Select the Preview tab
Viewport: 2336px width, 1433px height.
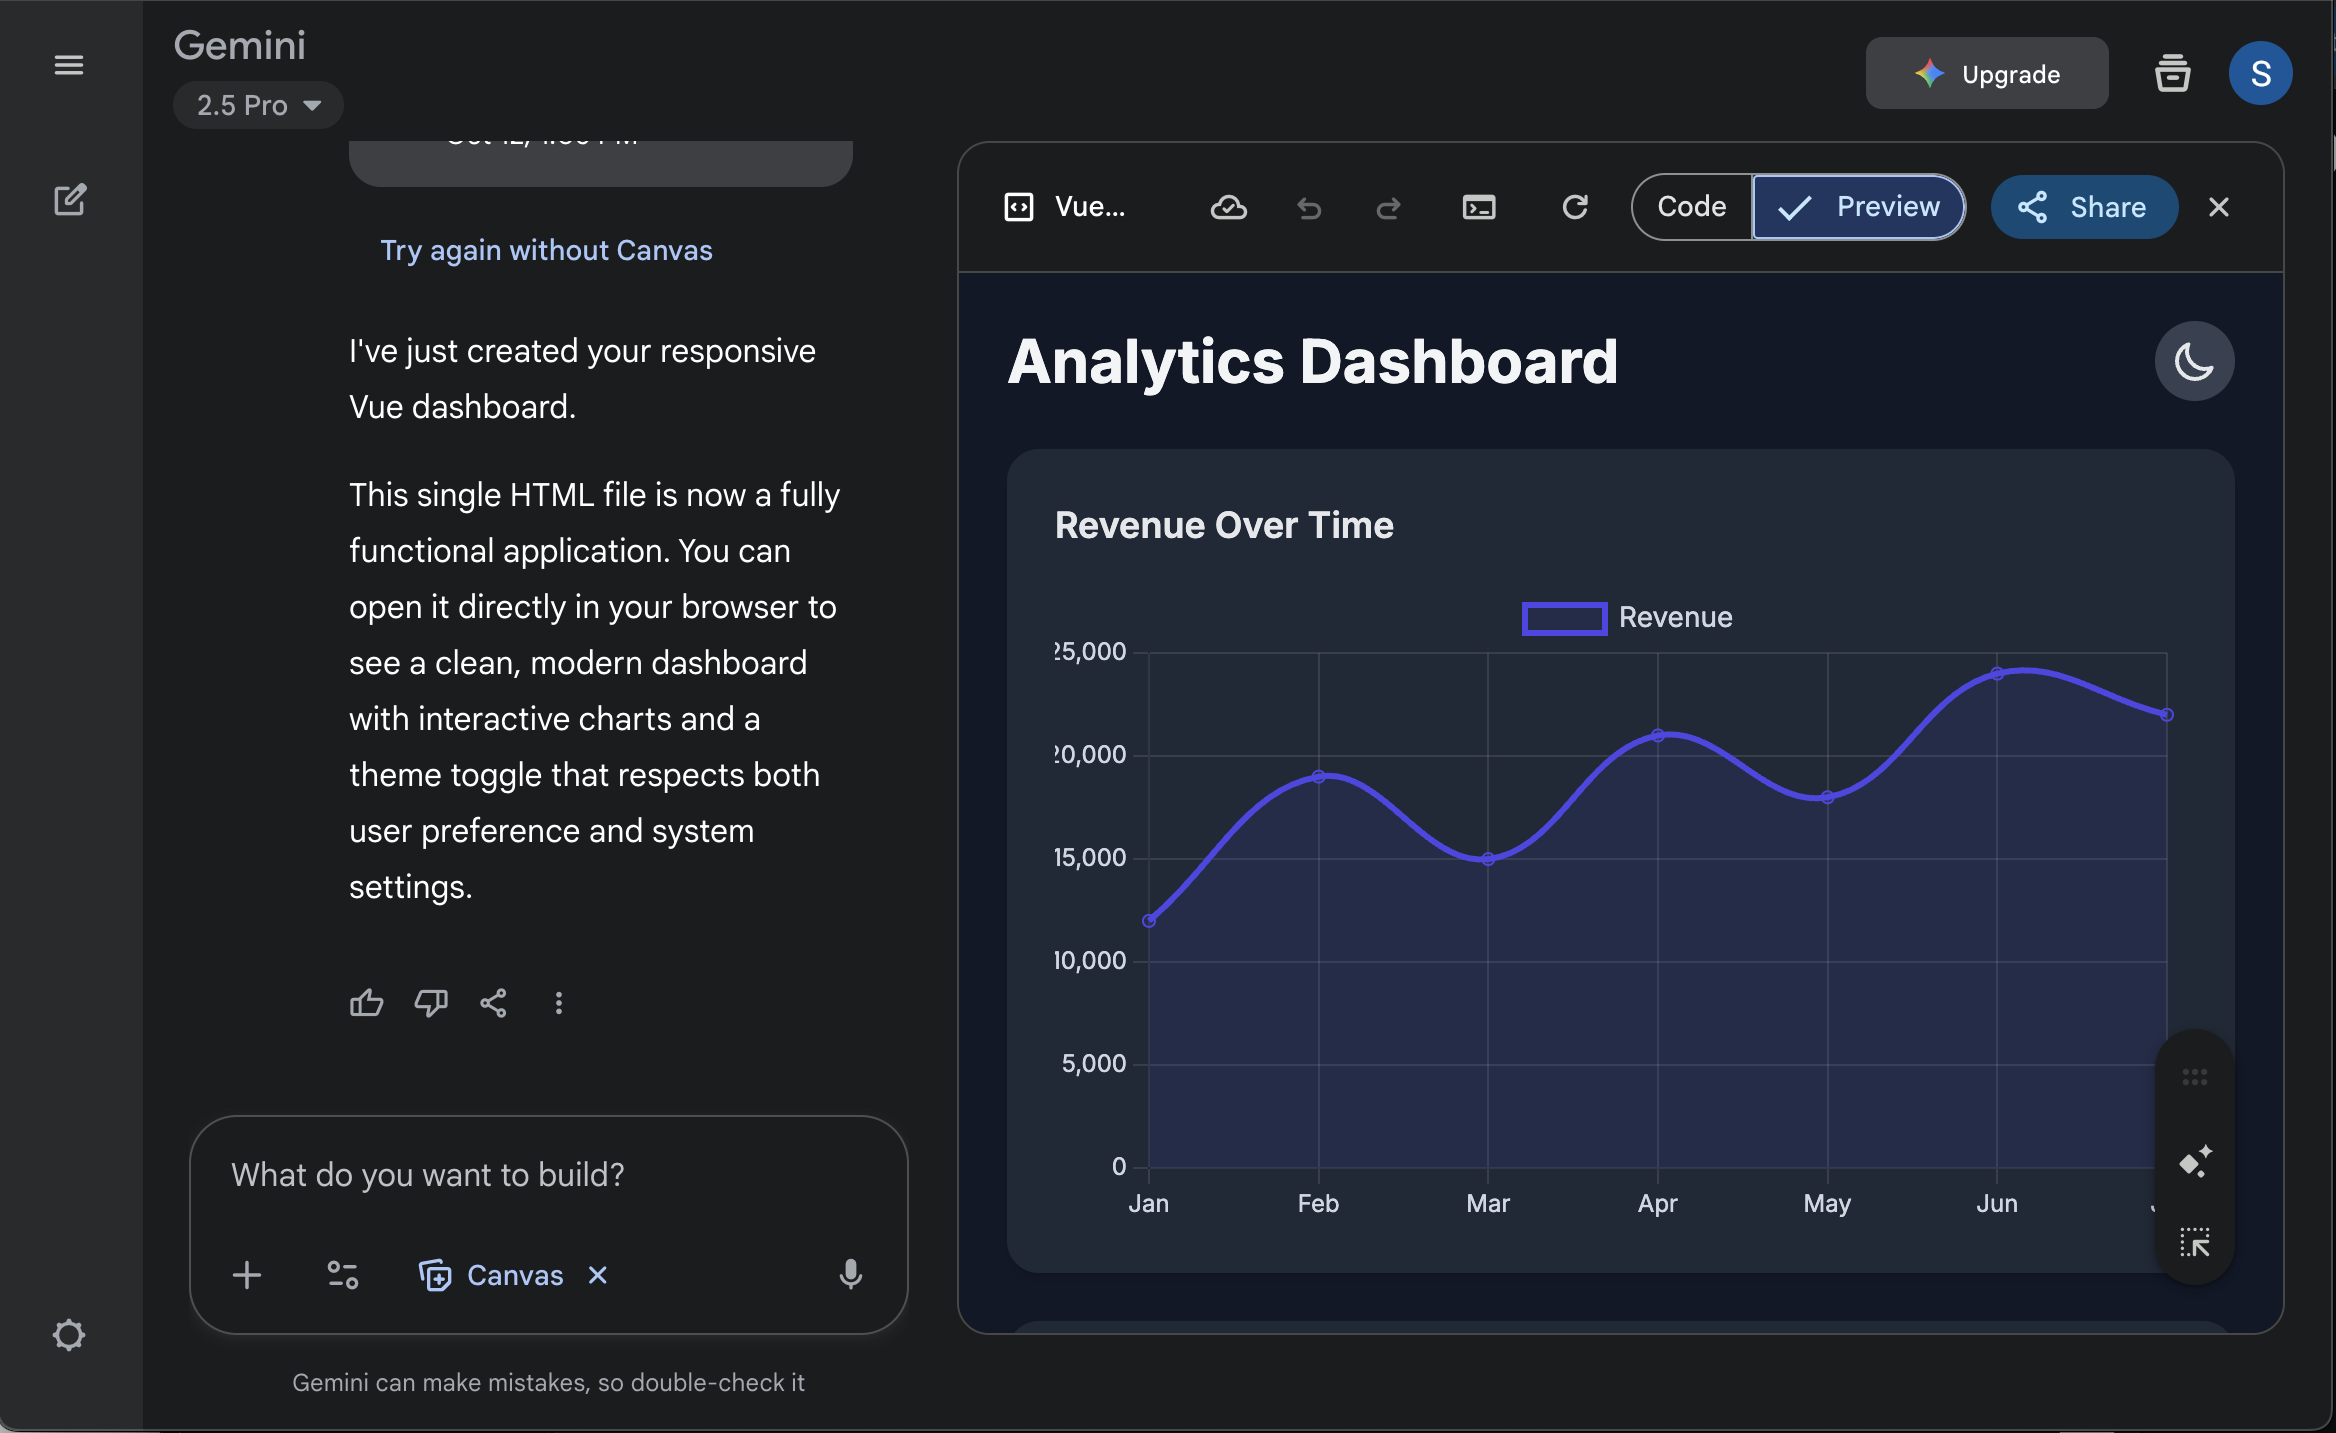(x=1859, y=207)
